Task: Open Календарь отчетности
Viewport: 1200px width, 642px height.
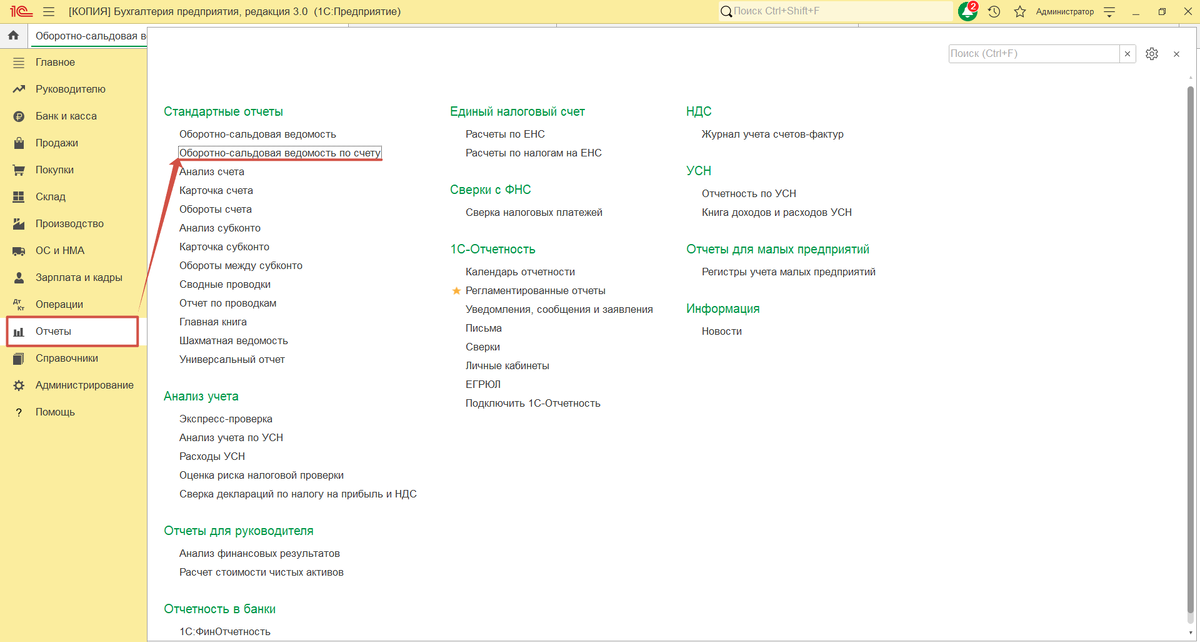Action: 520,272
